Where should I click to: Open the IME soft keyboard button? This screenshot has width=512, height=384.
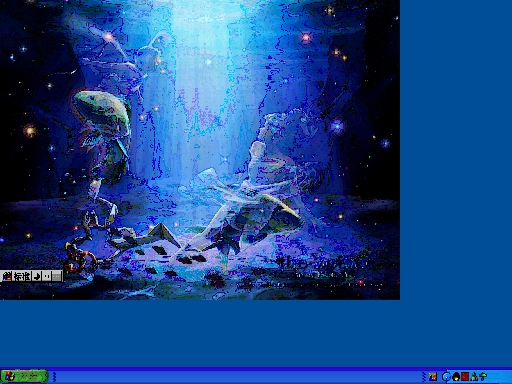57,276
